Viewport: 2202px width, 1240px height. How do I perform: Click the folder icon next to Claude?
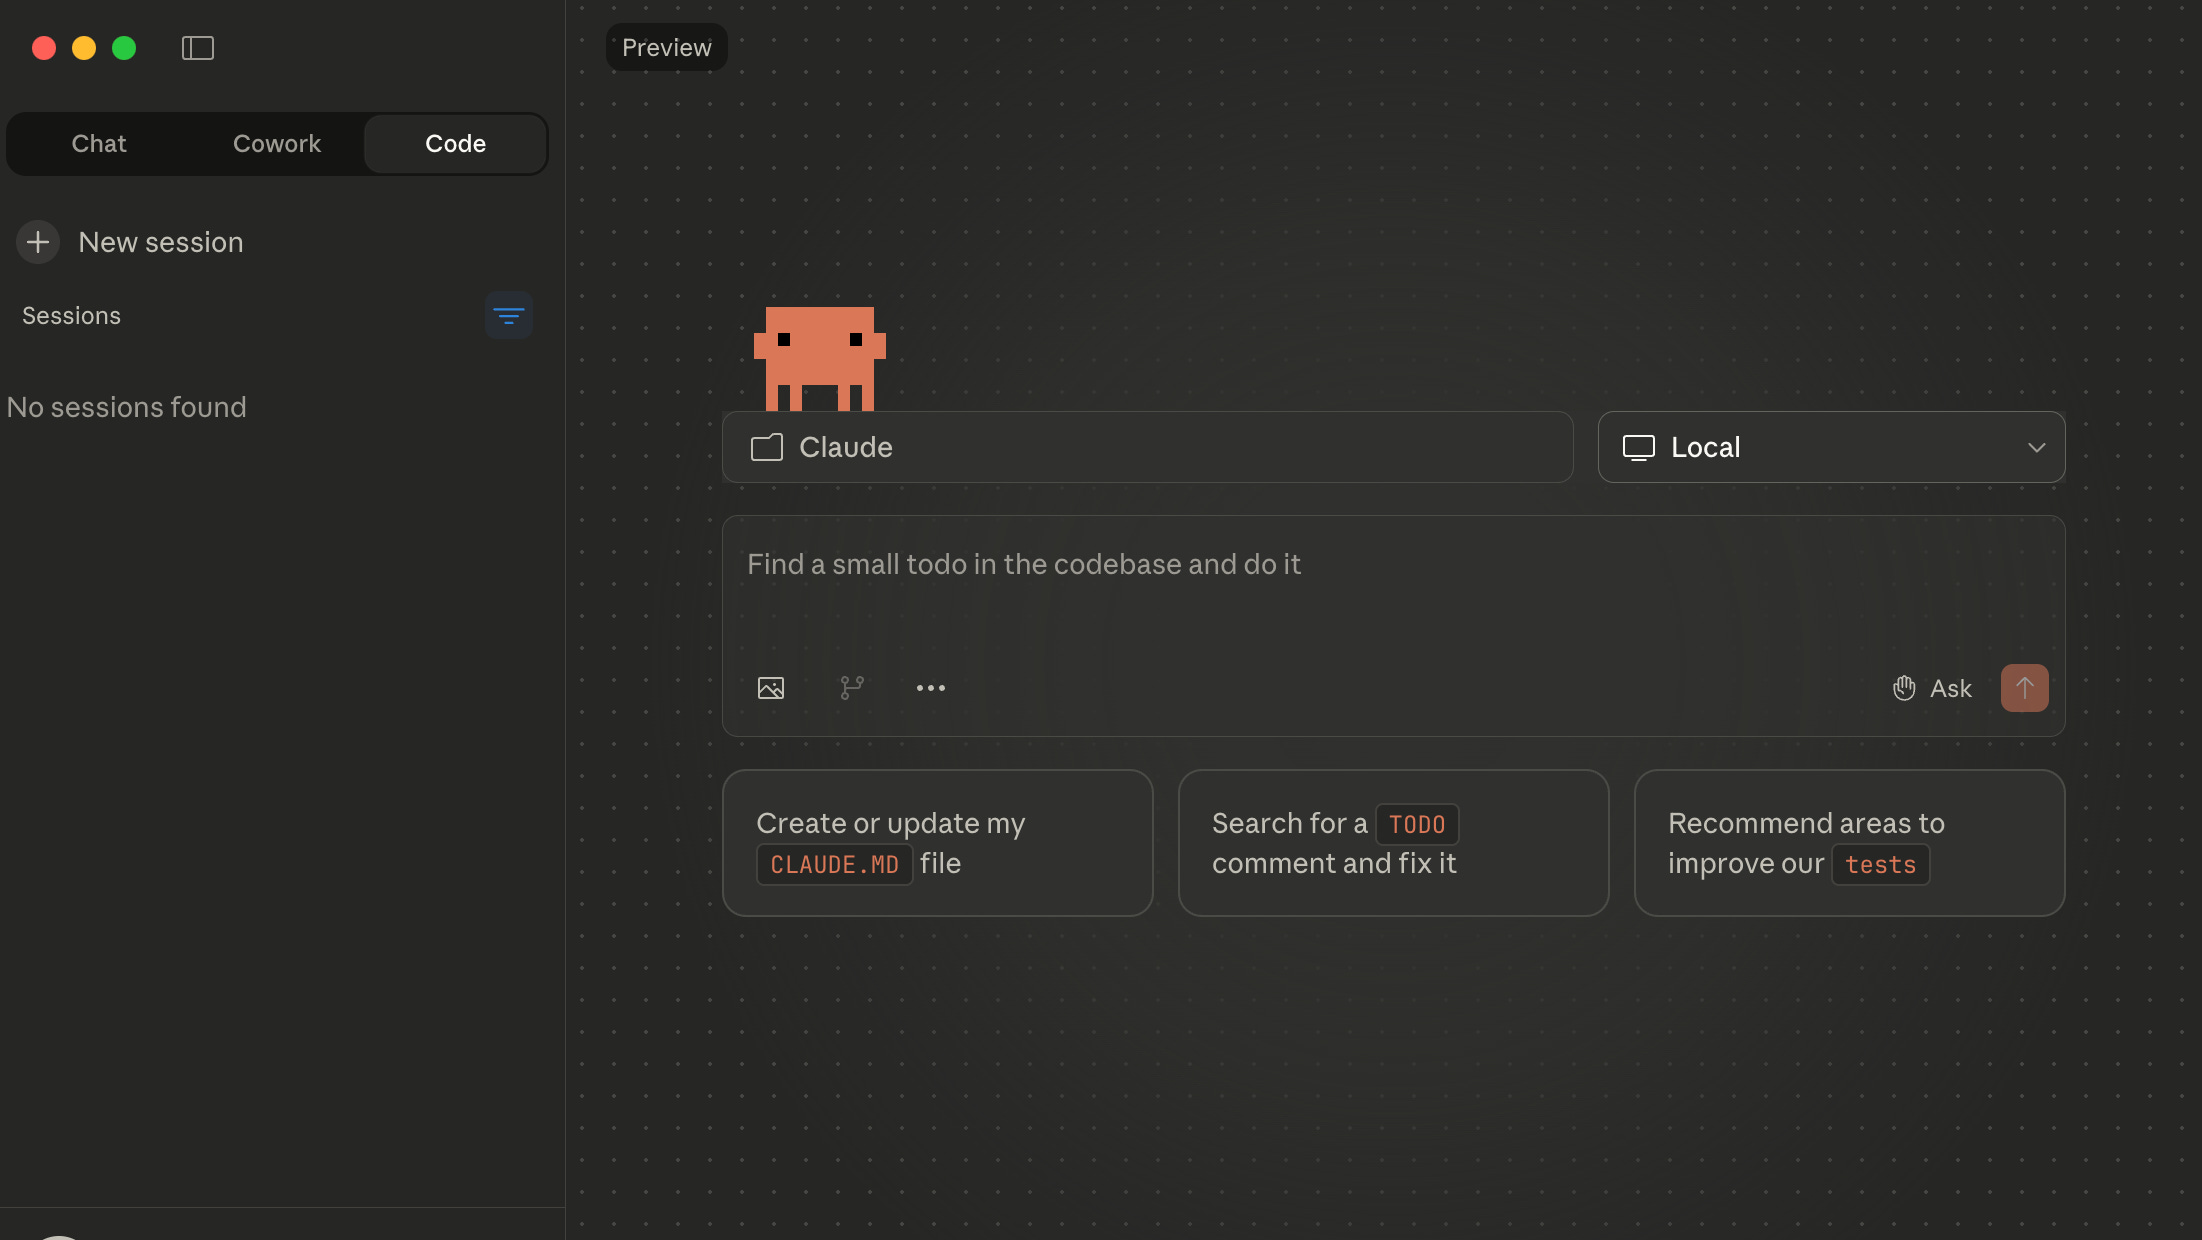point(767,447)
